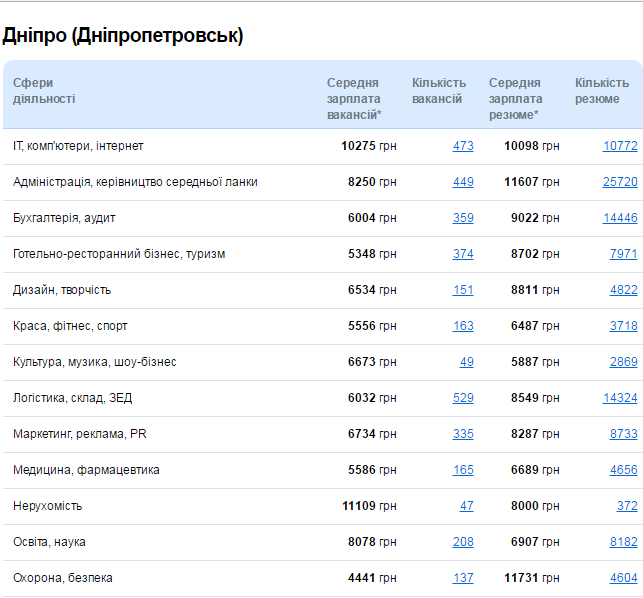
Task: Select 'Культура, музика, шоу-бізнес' row label
Action: [x=94, y=362]
